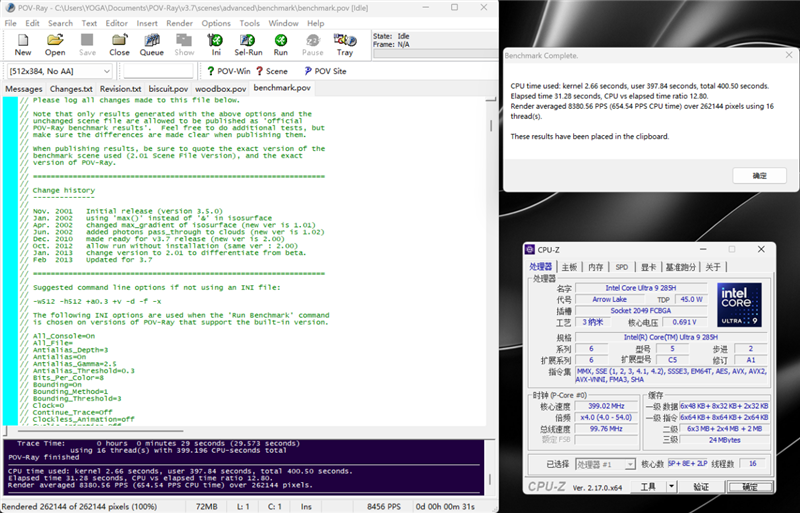Image resolution: width=800 pixels, height=513 pixels.
Task: Switch to the woodbox.pov tab
Action: (220, 89)
